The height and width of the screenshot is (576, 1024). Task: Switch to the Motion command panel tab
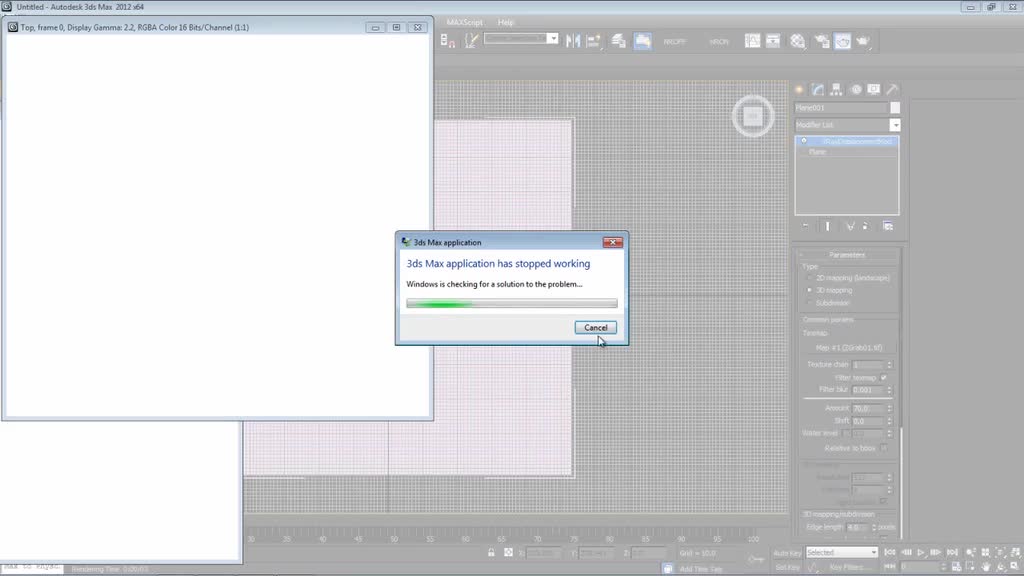[856, 89]
